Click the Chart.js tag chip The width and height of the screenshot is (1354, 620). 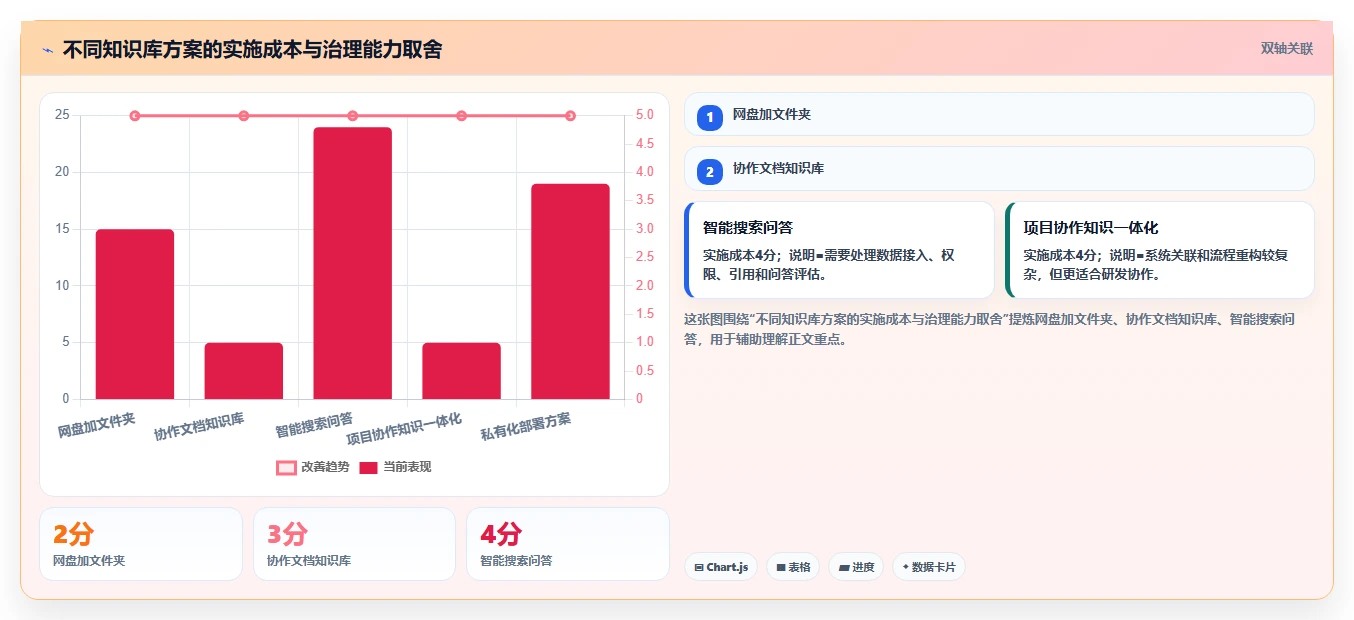click(721, 567)
